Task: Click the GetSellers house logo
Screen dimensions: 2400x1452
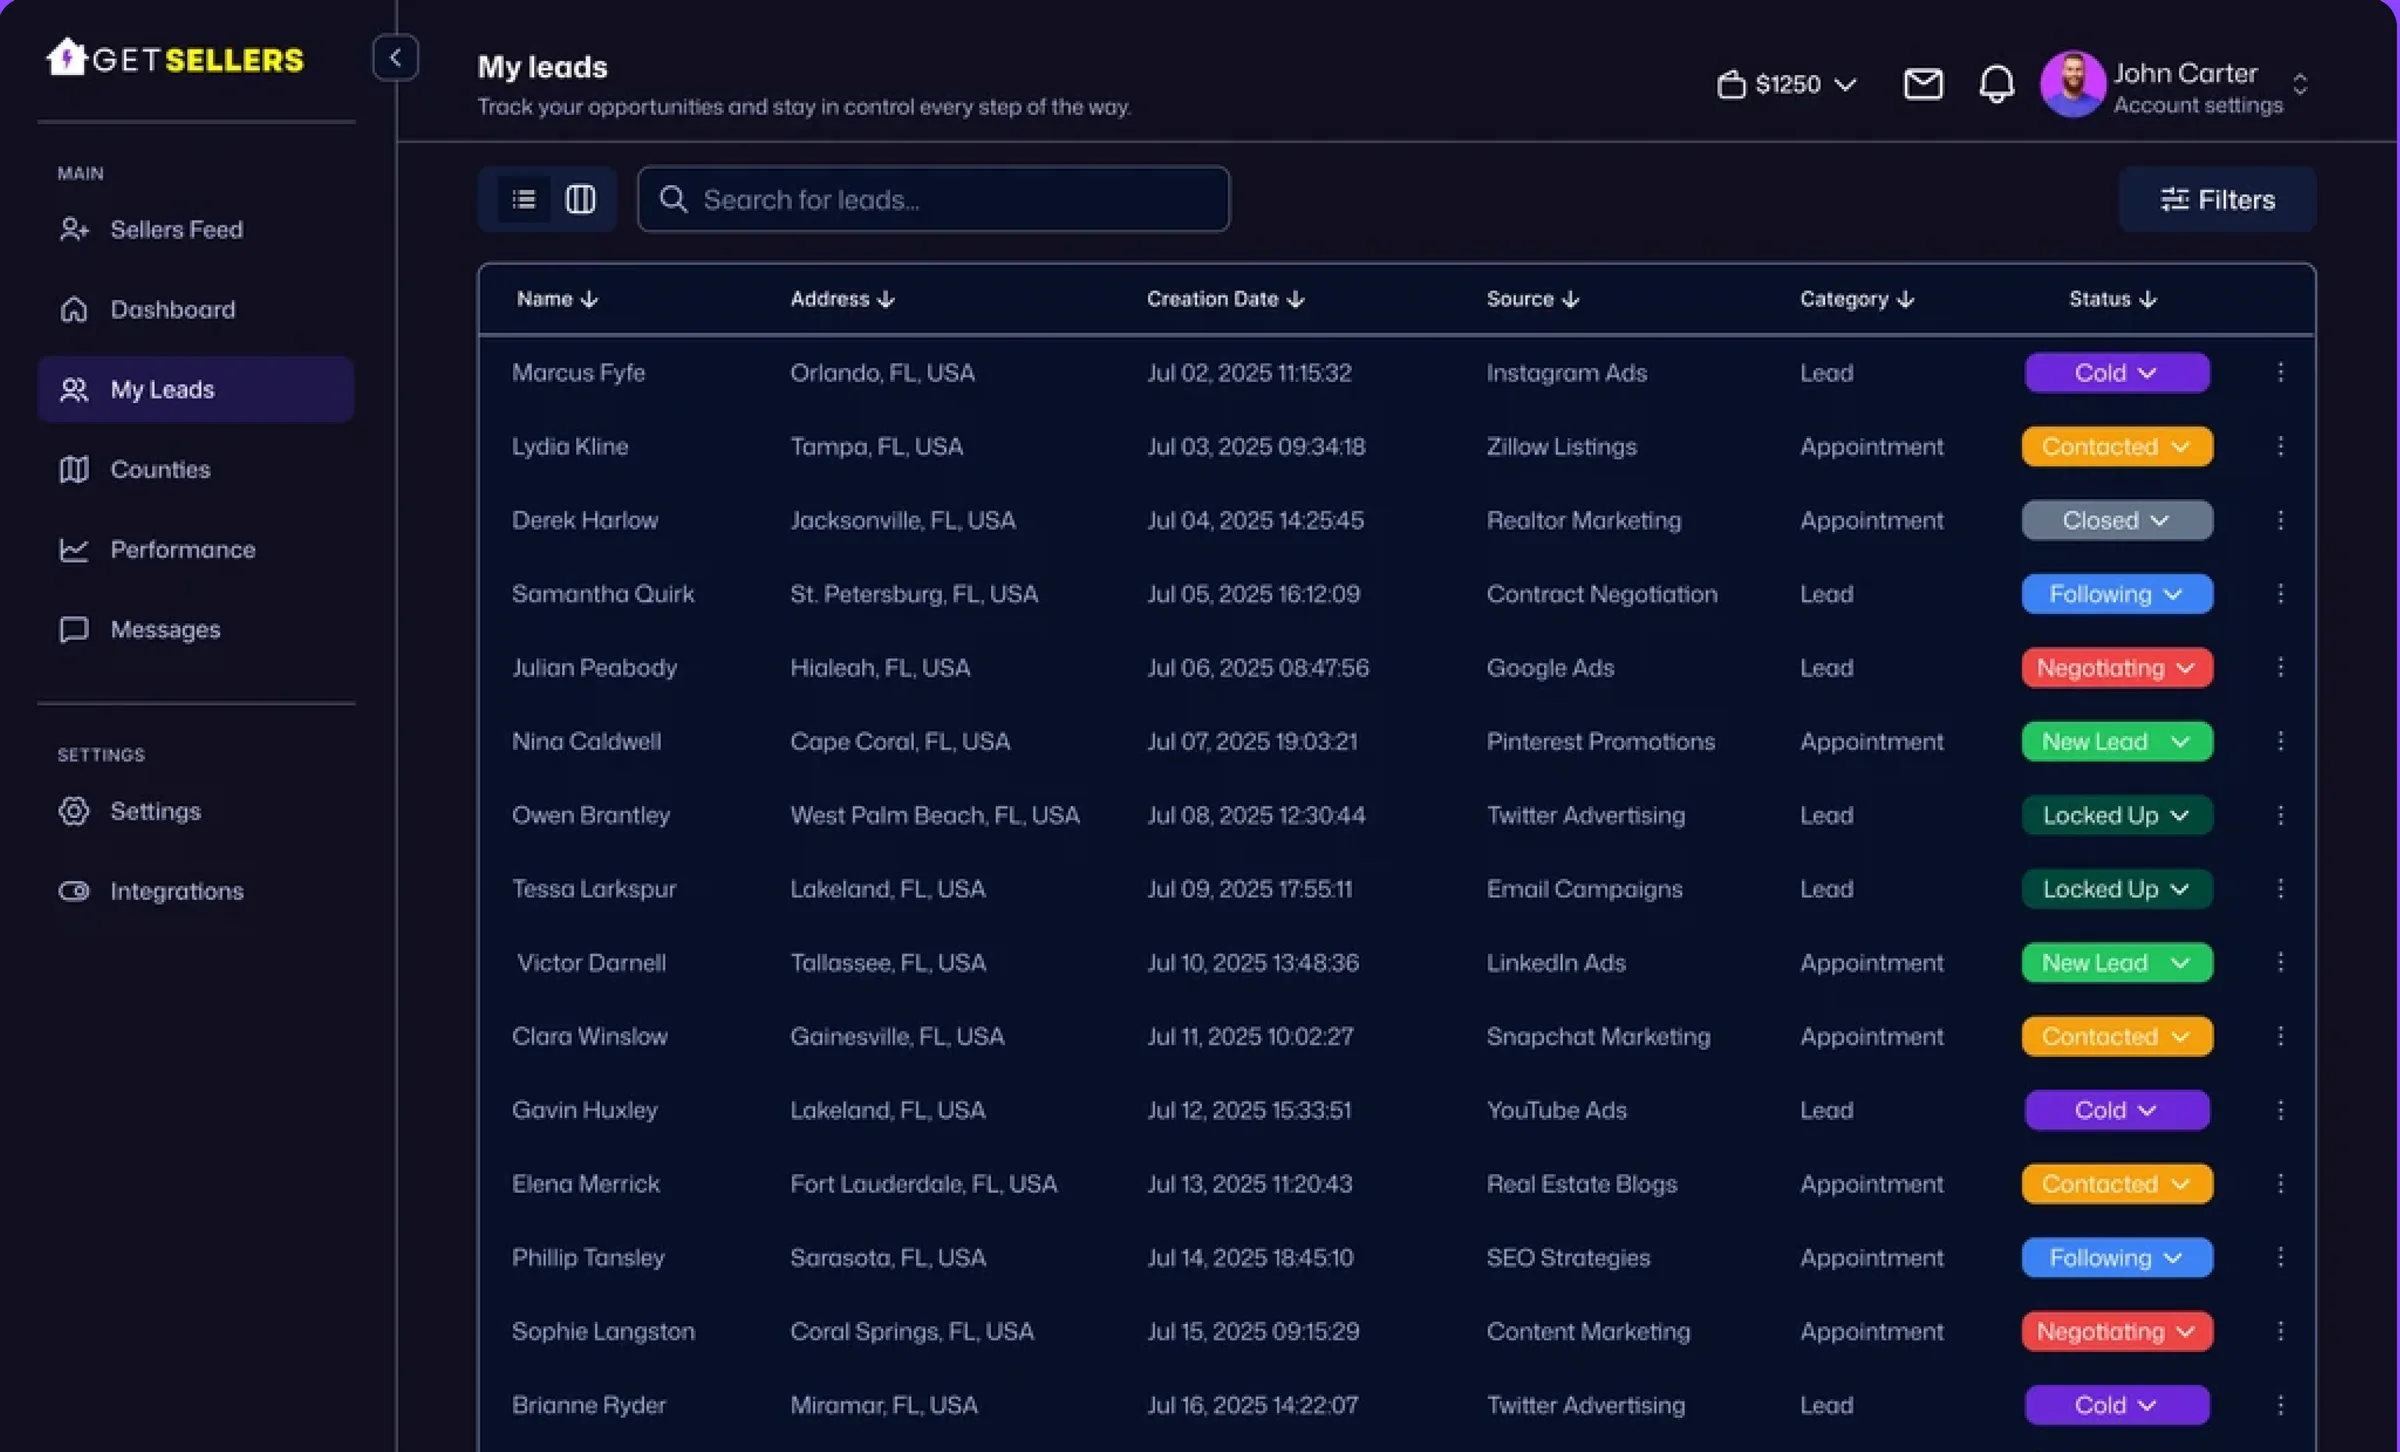Action: [x=67, y=57]
